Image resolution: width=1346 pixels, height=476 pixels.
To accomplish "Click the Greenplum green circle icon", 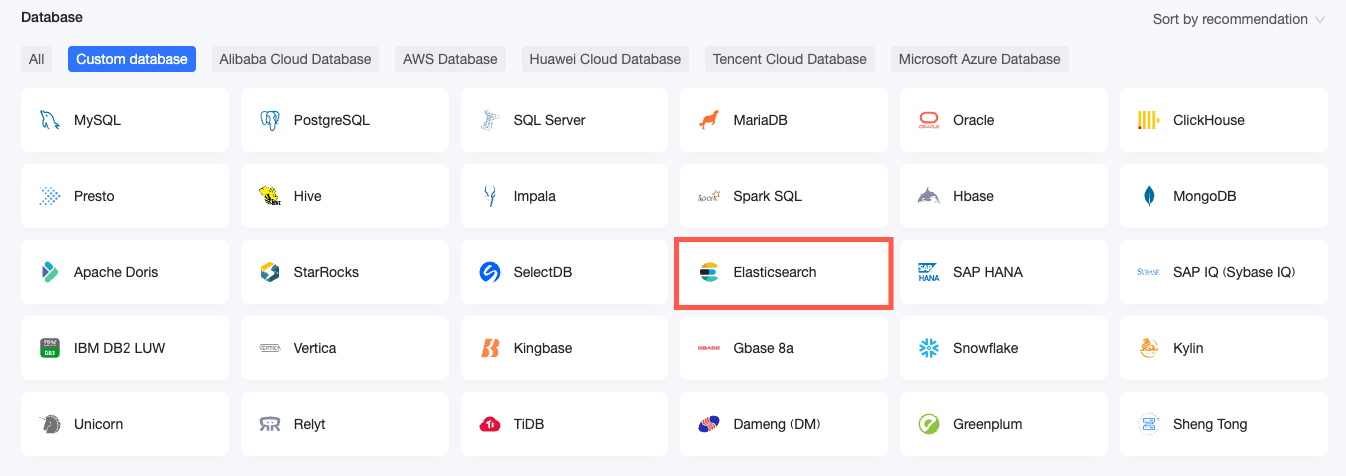I will 929,424.
